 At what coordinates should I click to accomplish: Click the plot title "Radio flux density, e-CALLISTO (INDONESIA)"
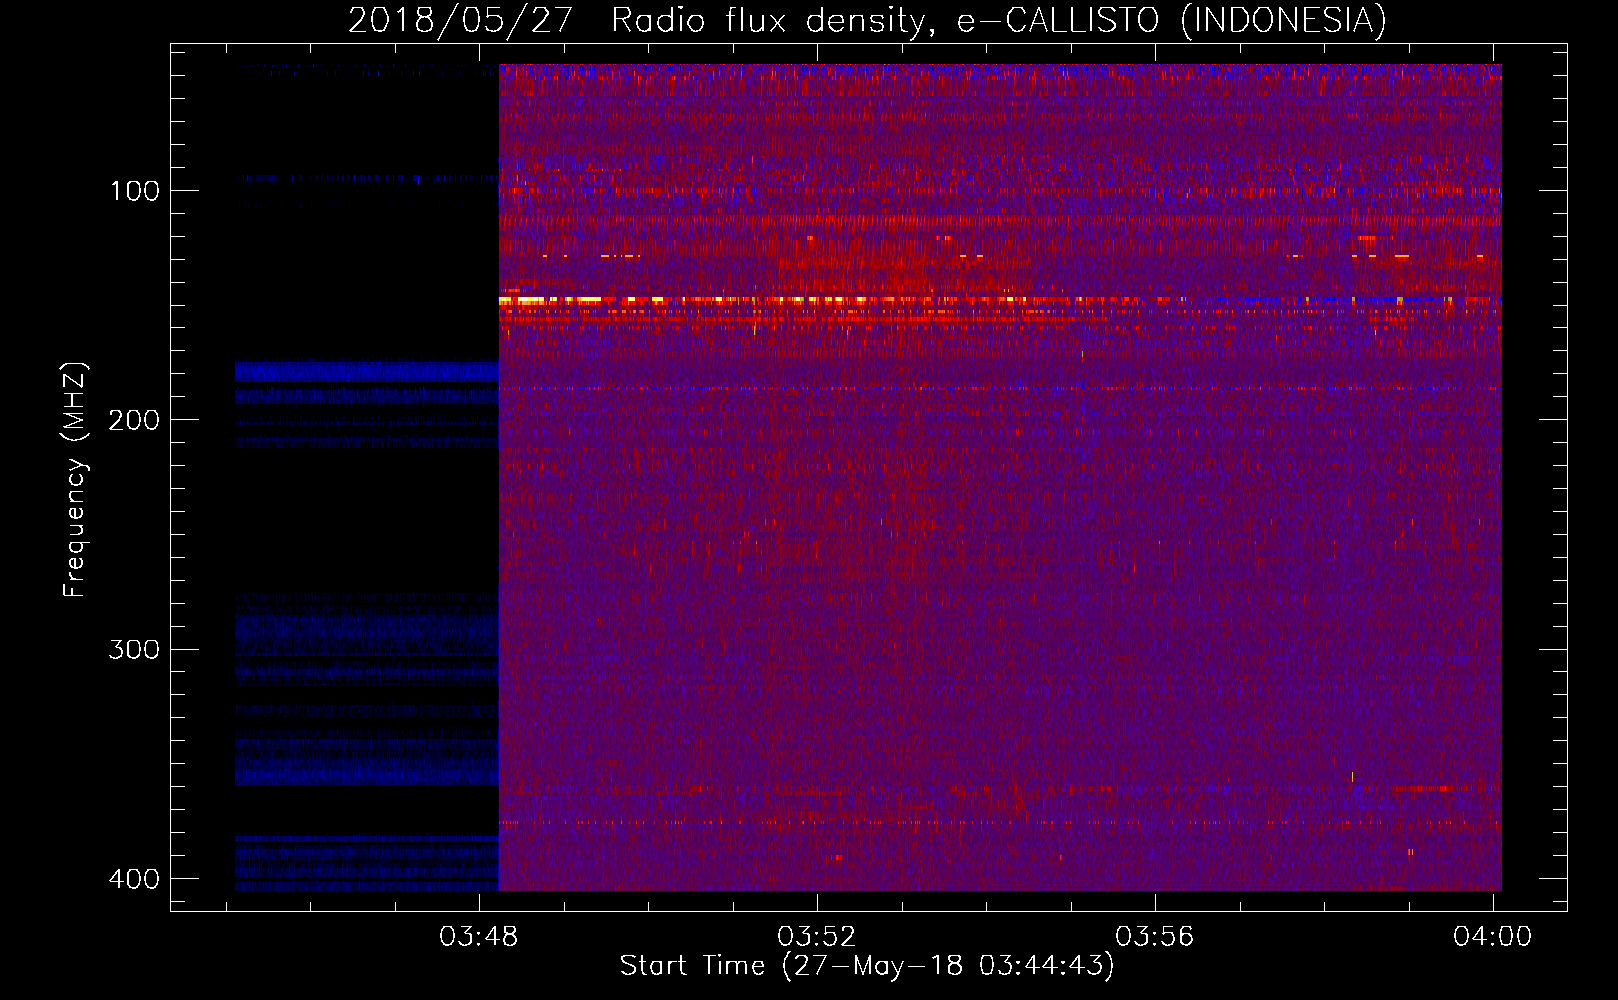[999, 20]
